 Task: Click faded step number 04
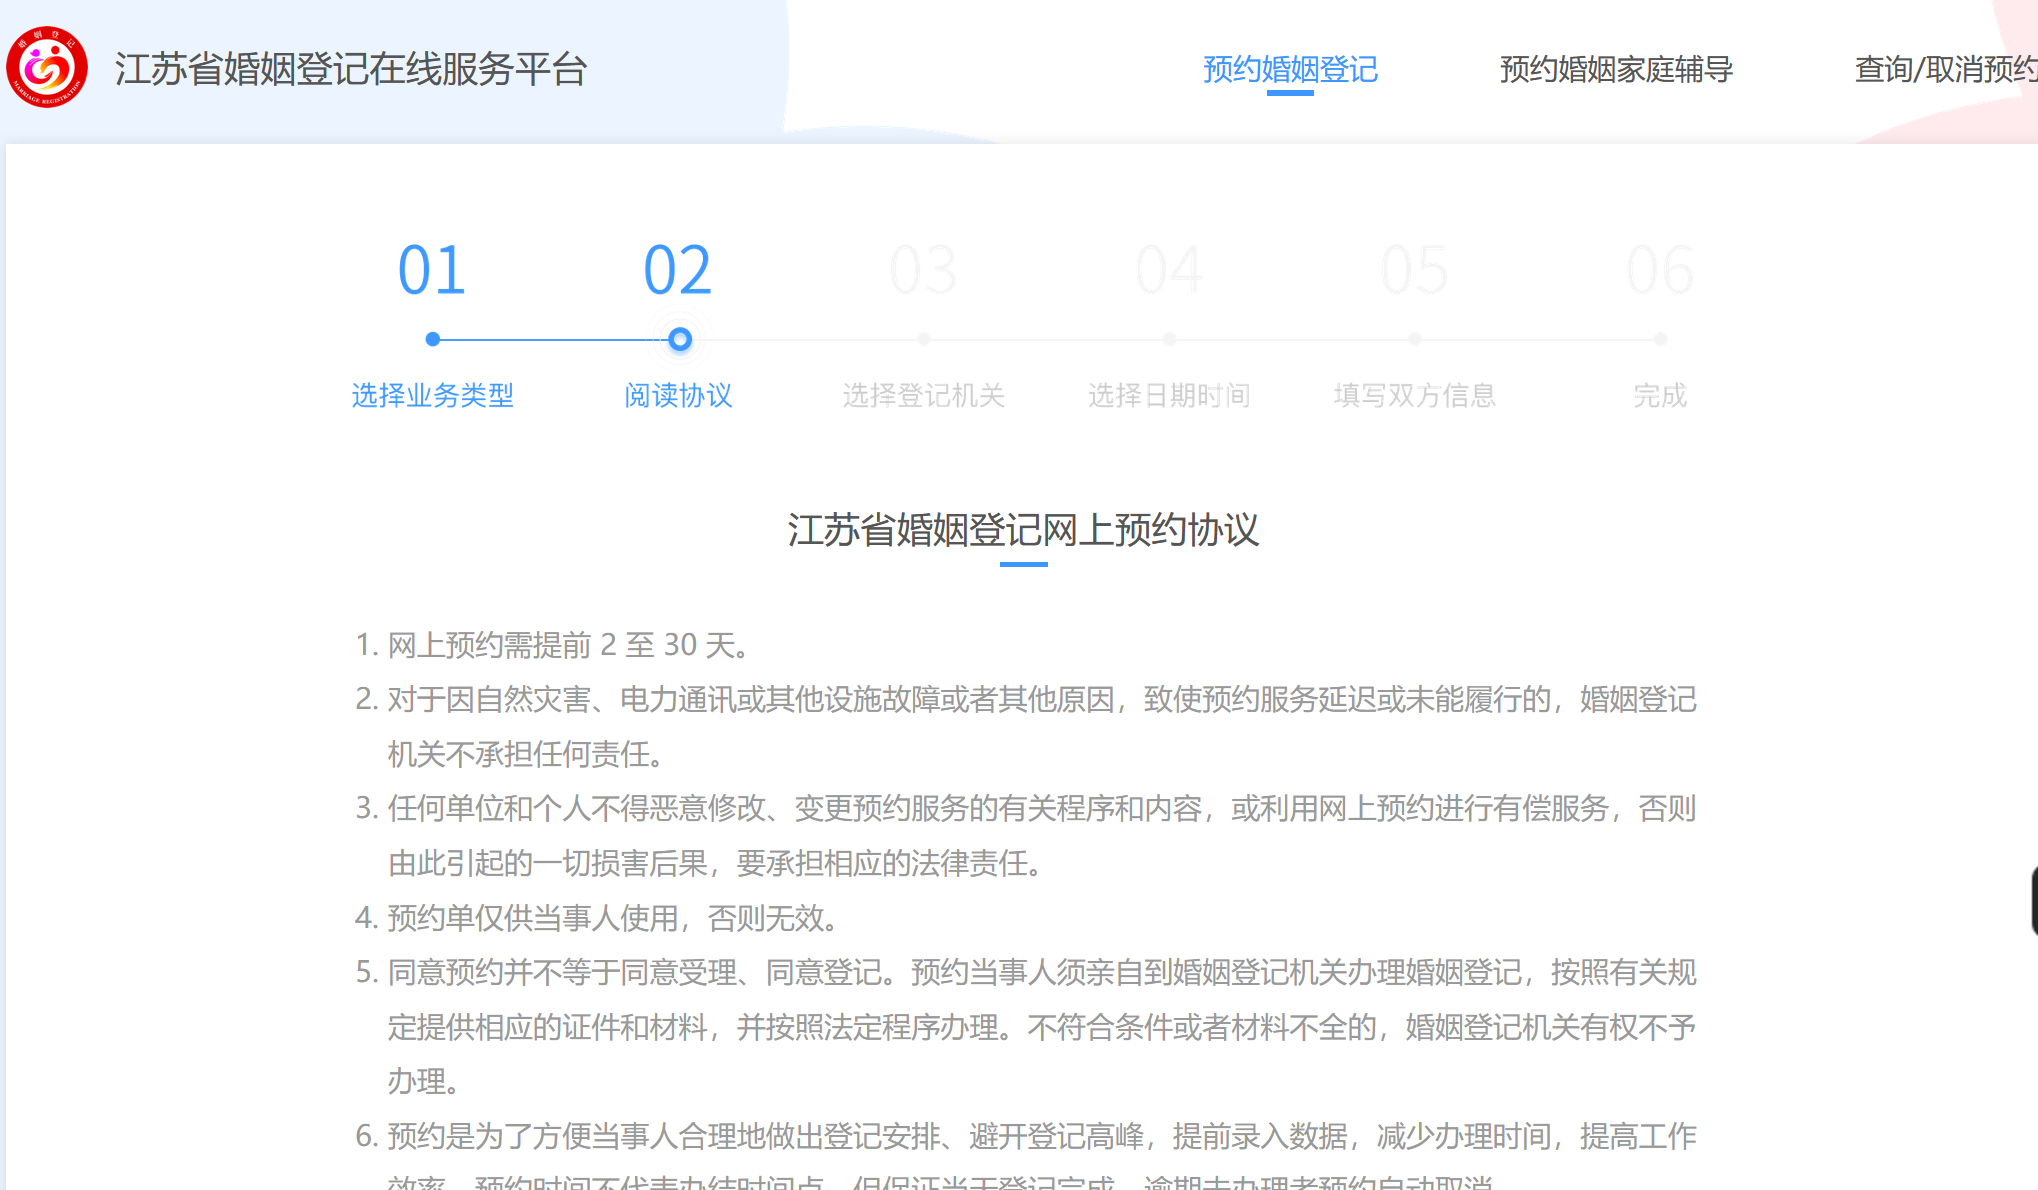1169,270
